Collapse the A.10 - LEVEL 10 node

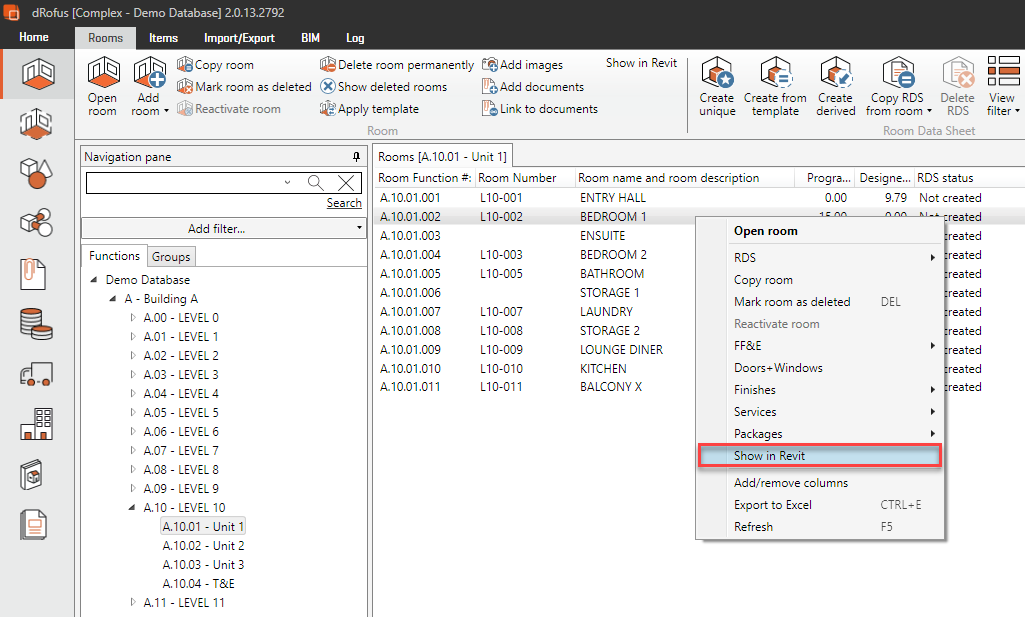click(x=134, y=508)
